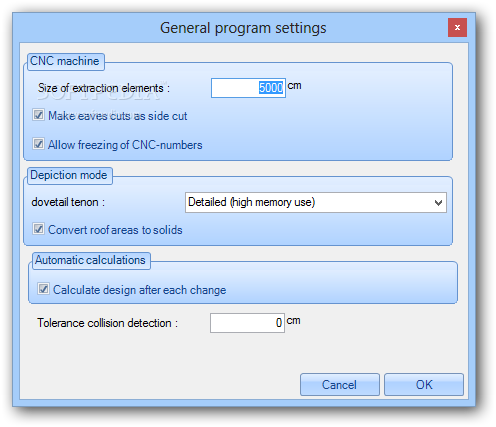Click the 'dovetail tenon :' label

(68, 202)
